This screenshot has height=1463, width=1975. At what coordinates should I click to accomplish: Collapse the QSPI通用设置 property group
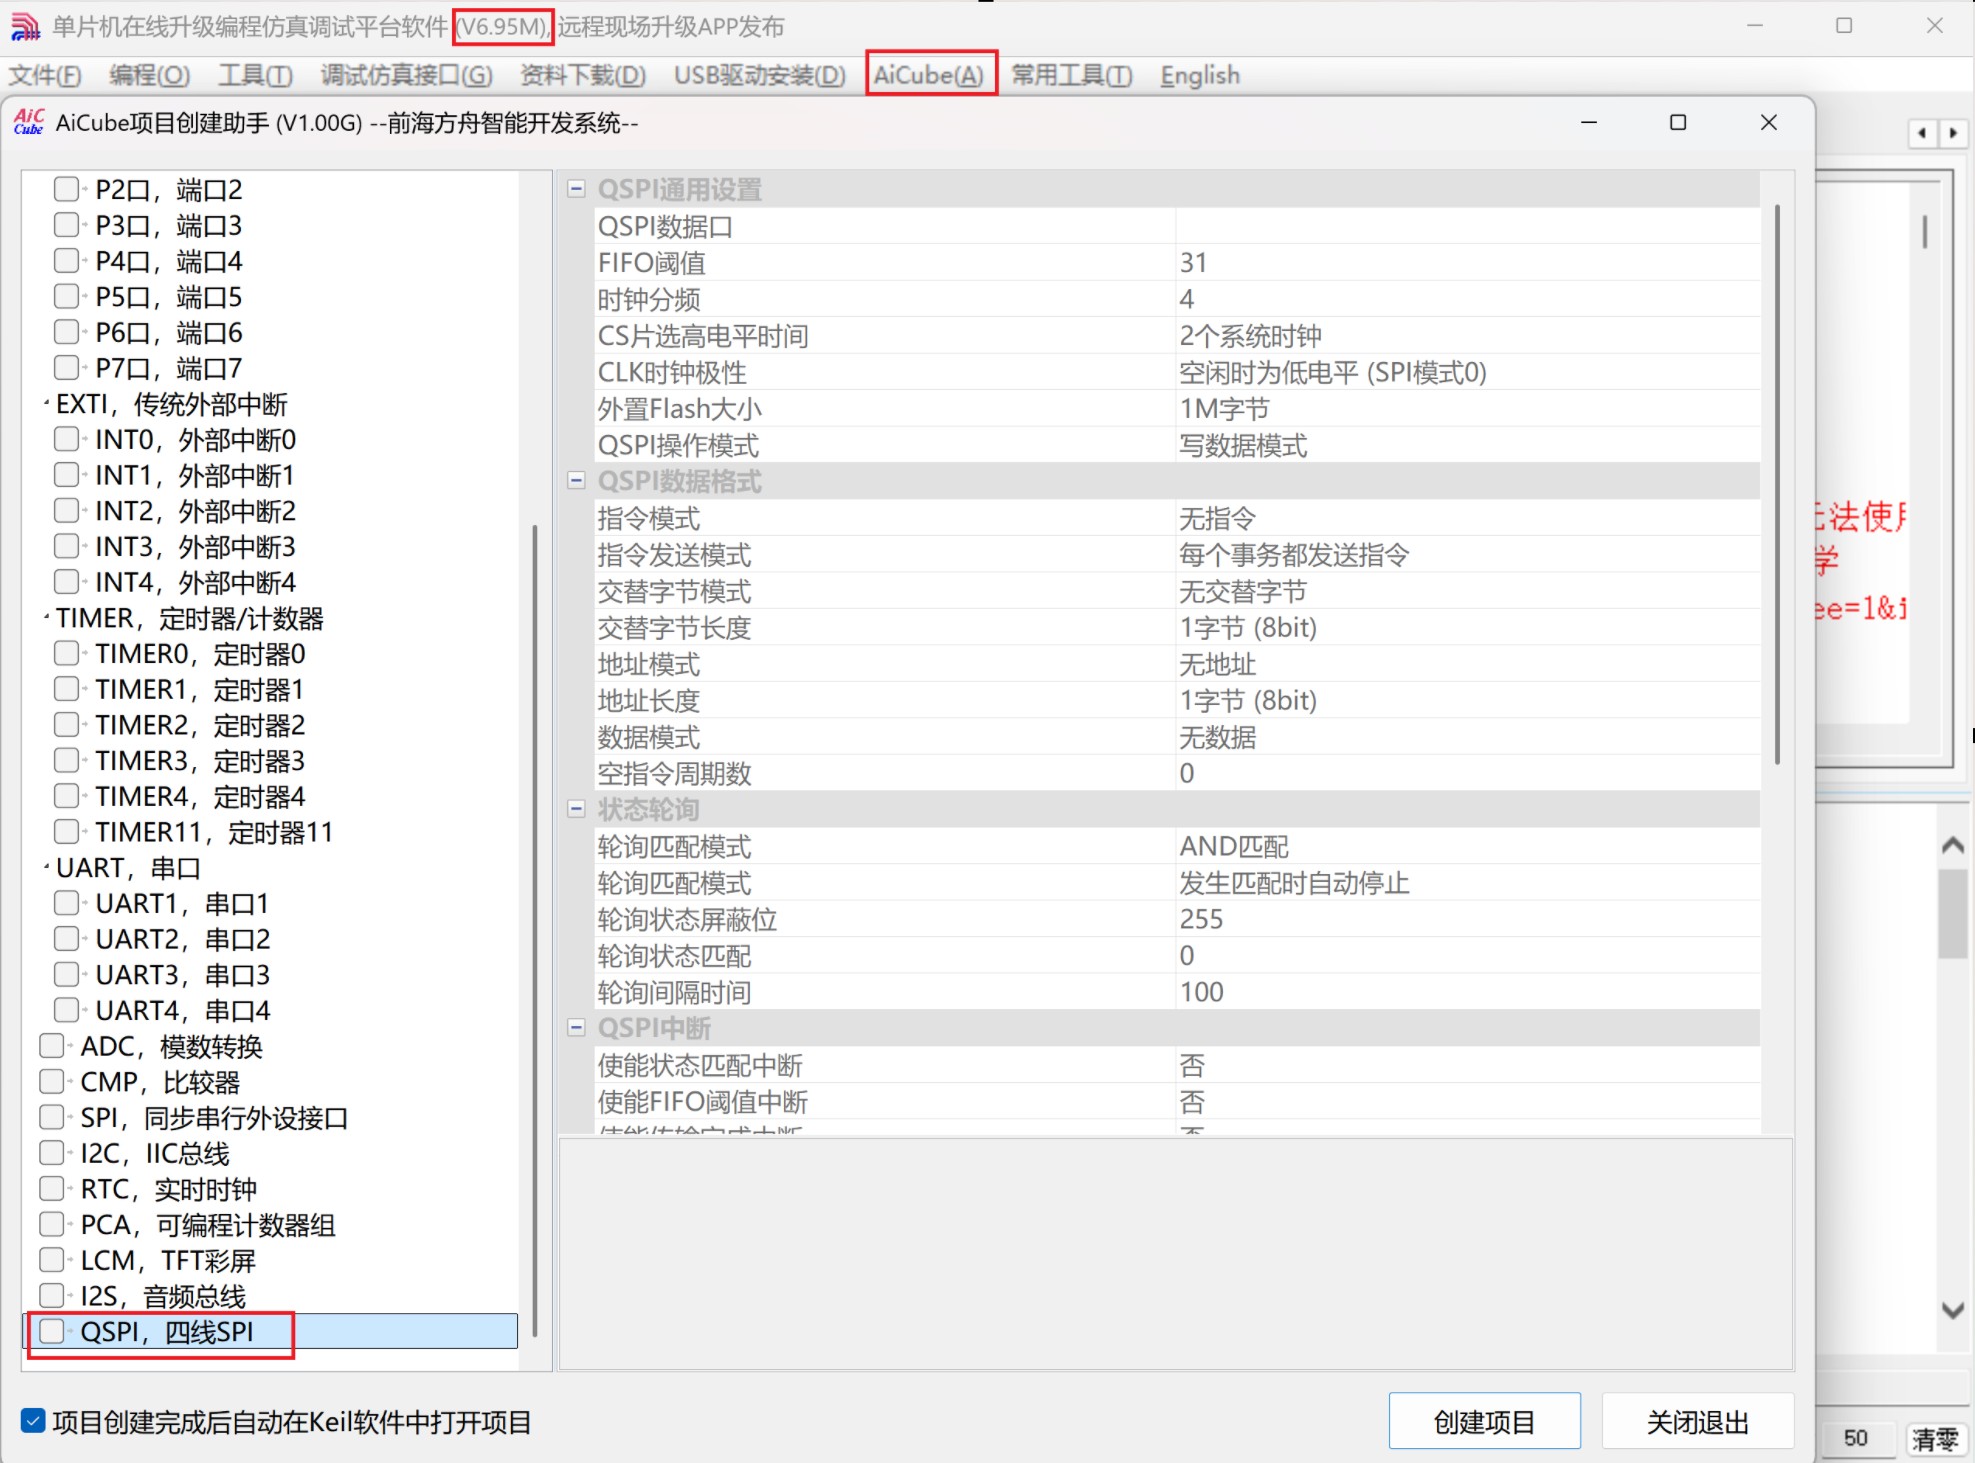coord(576,189)
